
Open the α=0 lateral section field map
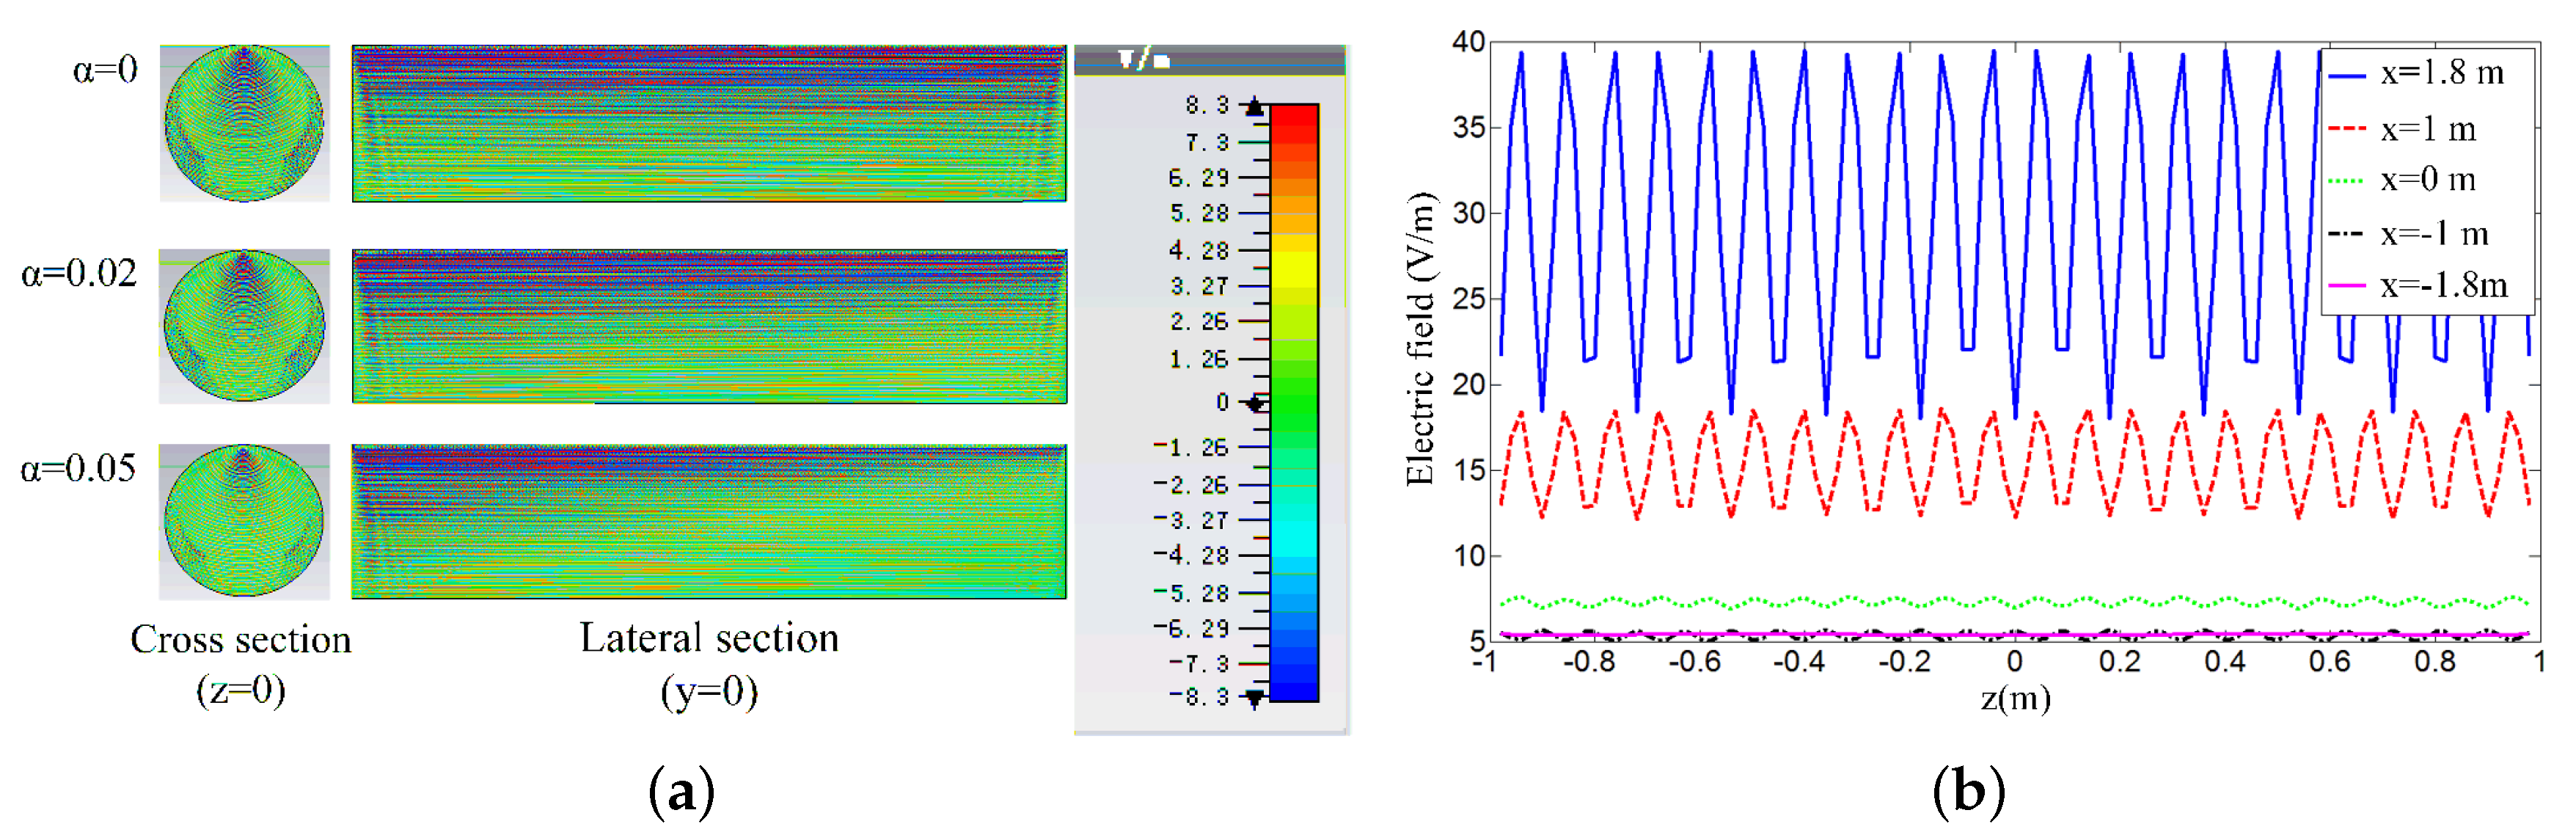(x=709, y=123)
